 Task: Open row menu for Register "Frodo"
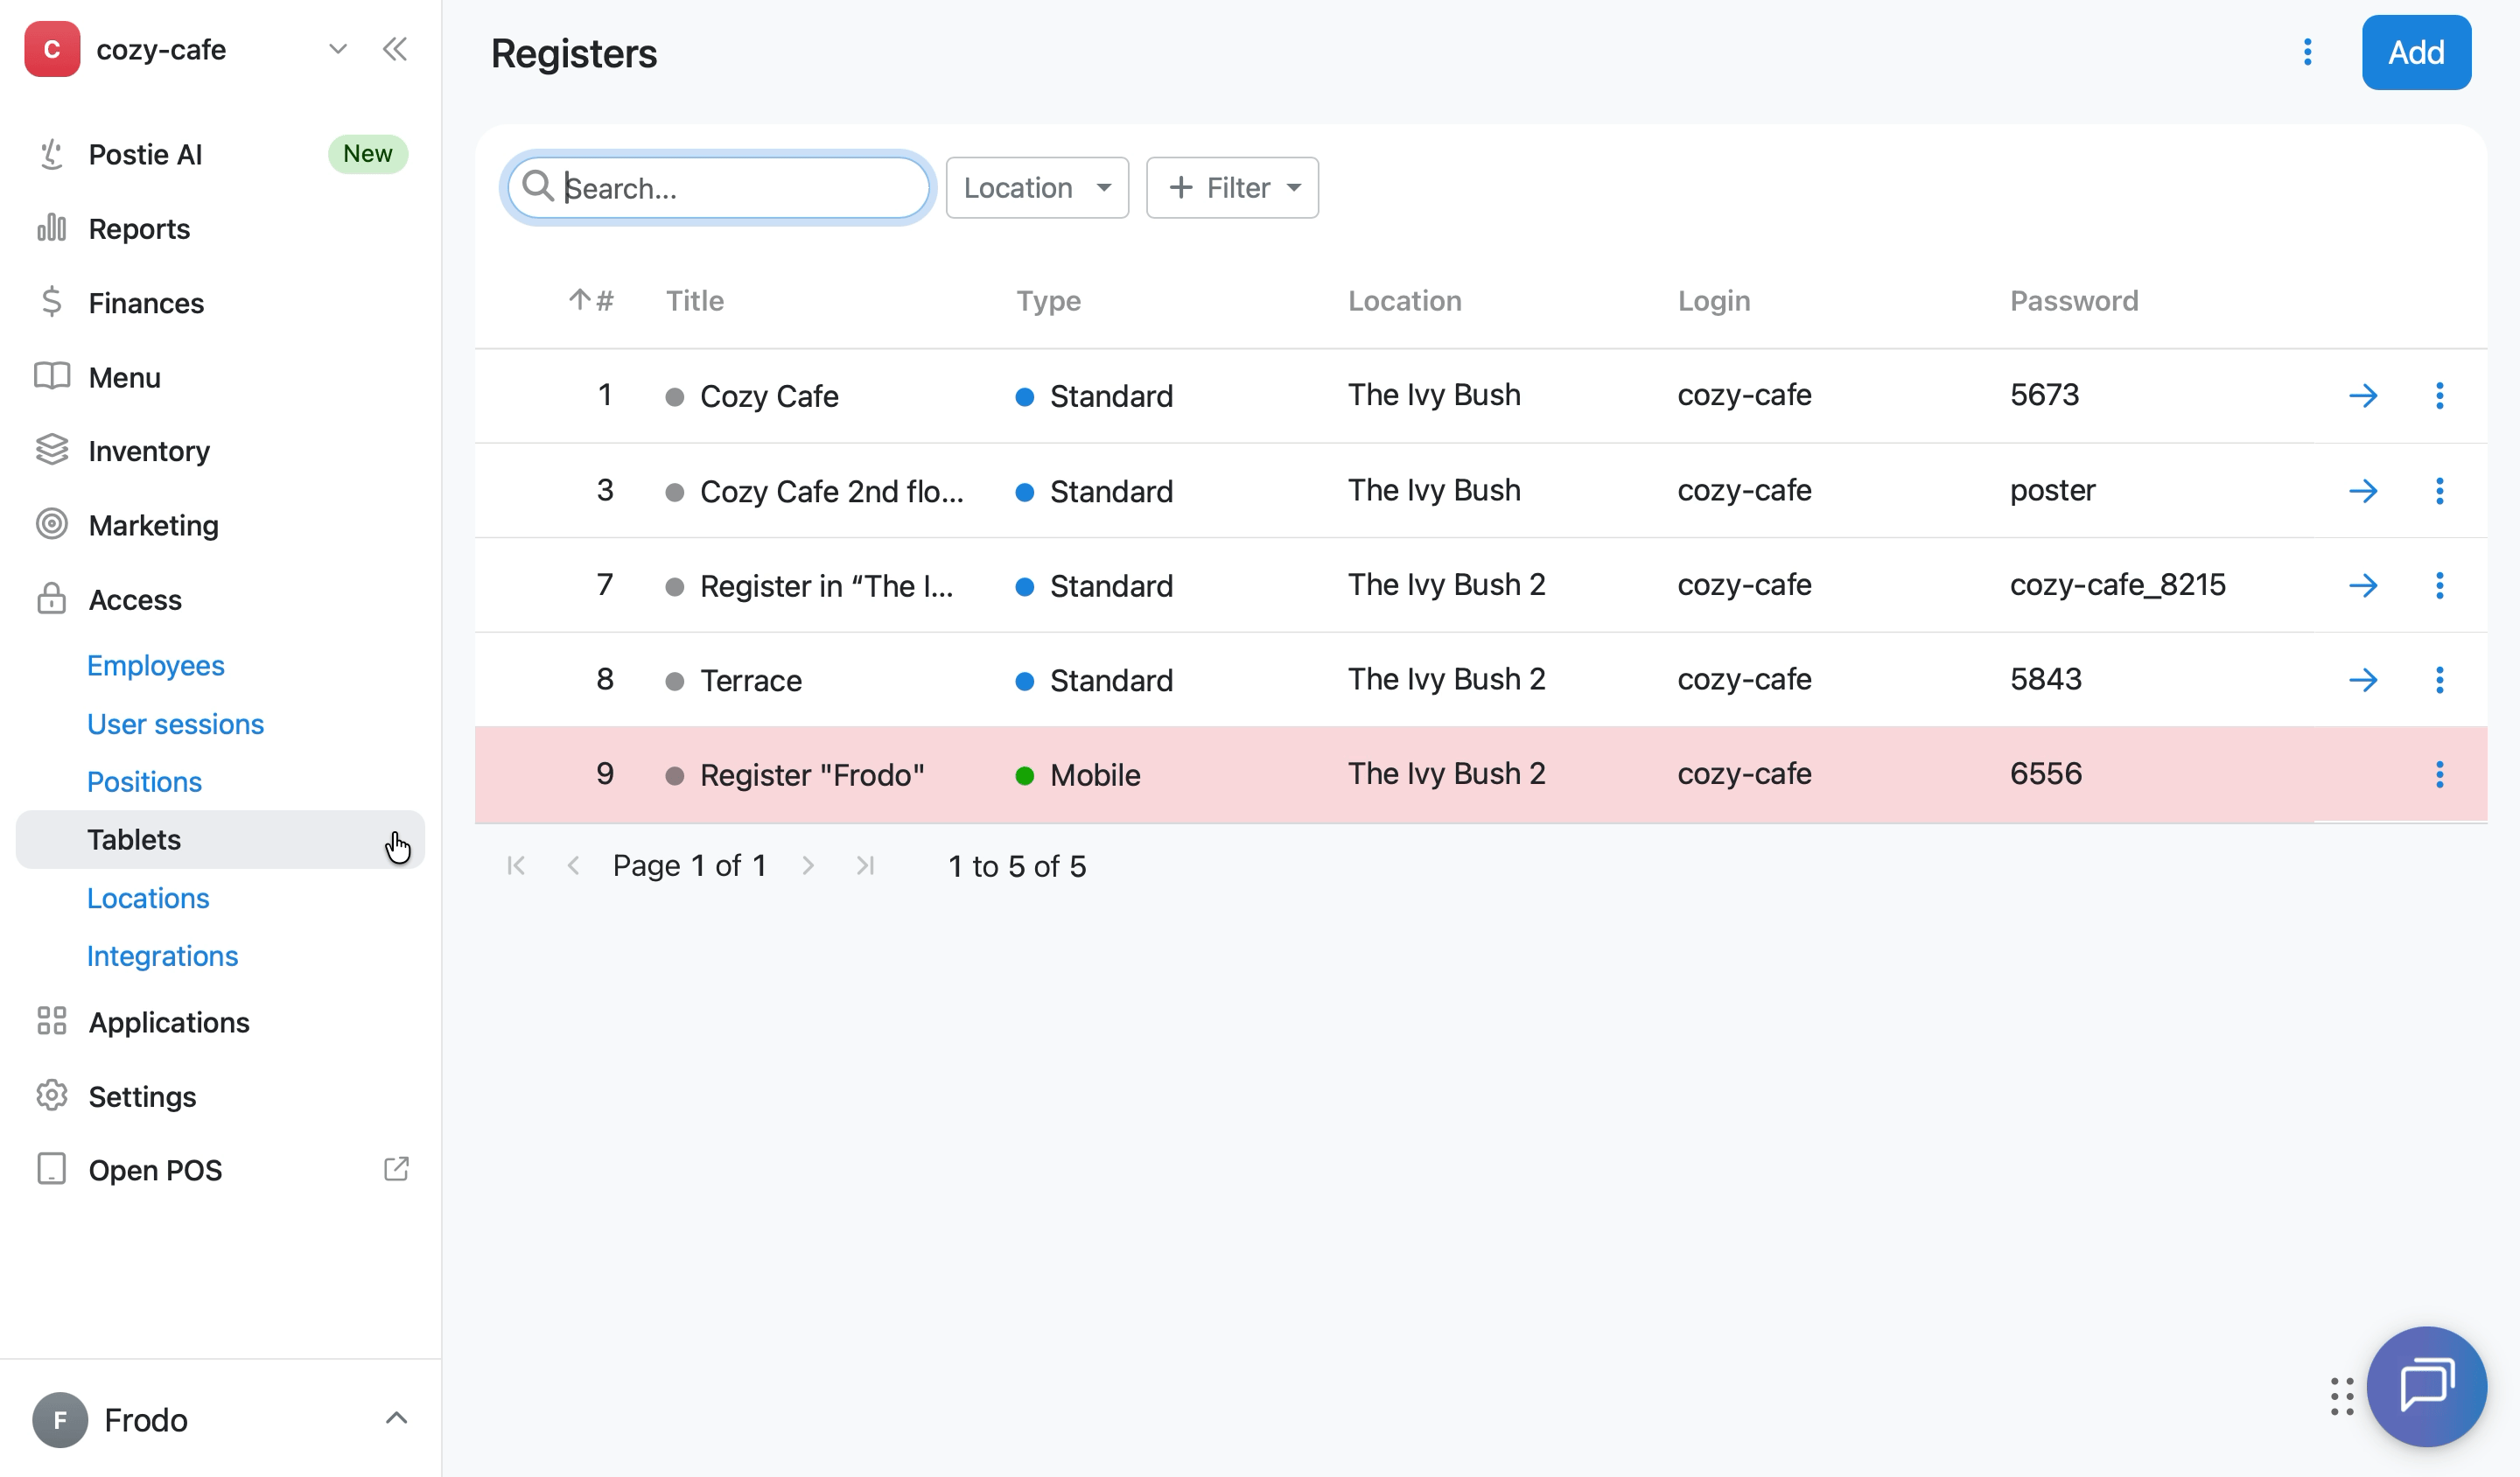(2439, 774)
